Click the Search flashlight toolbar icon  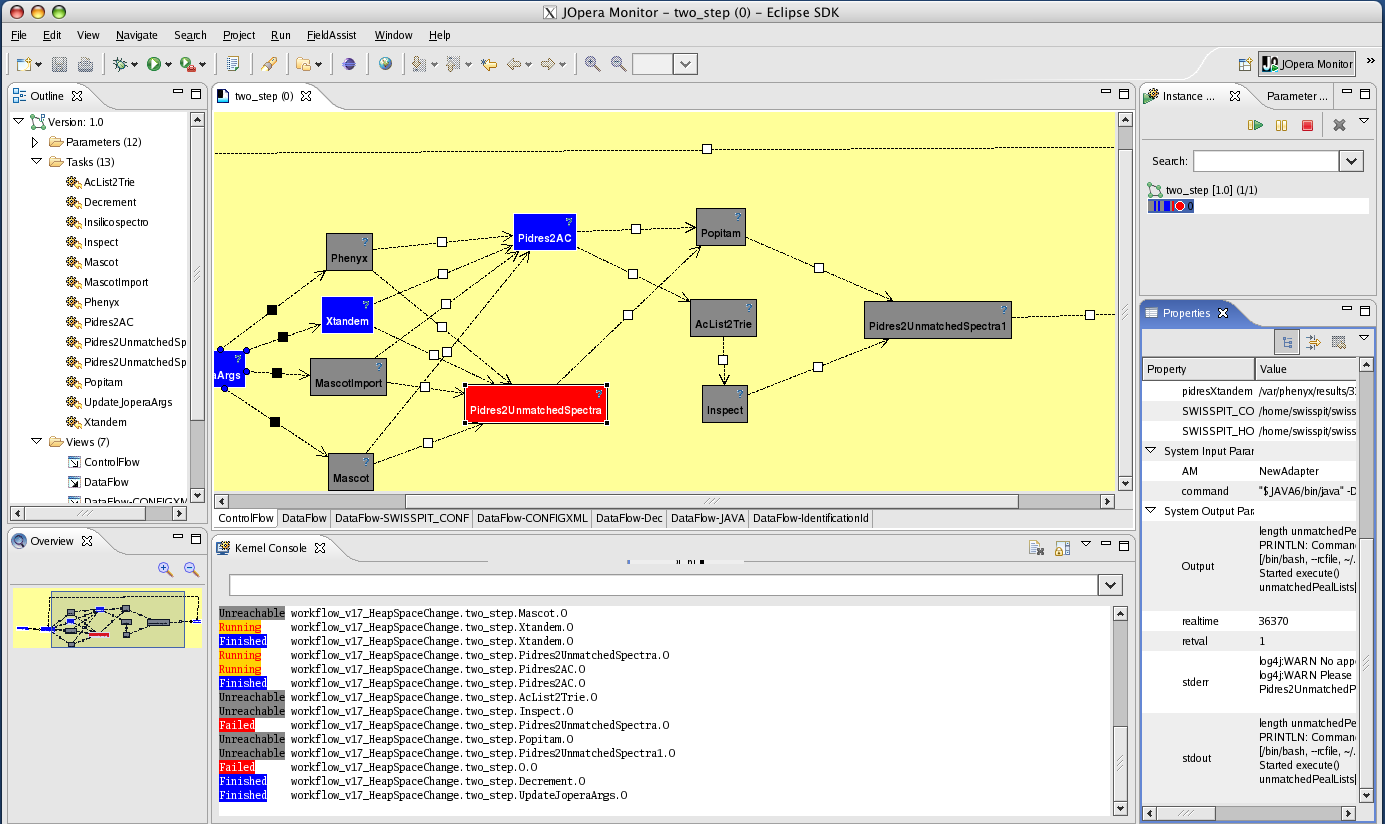tap(269, 64)
